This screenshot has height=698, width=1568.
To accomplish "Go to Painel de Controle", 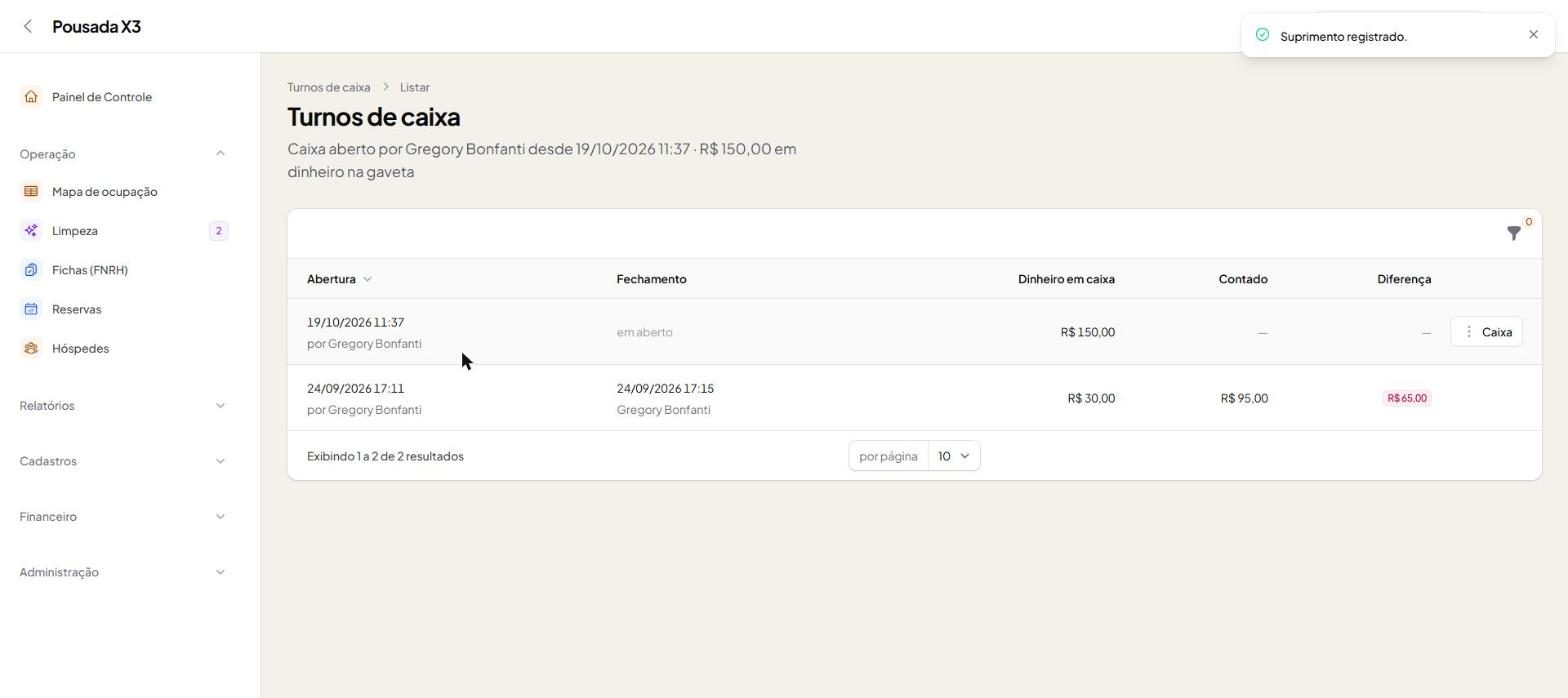I will (102, 97).
